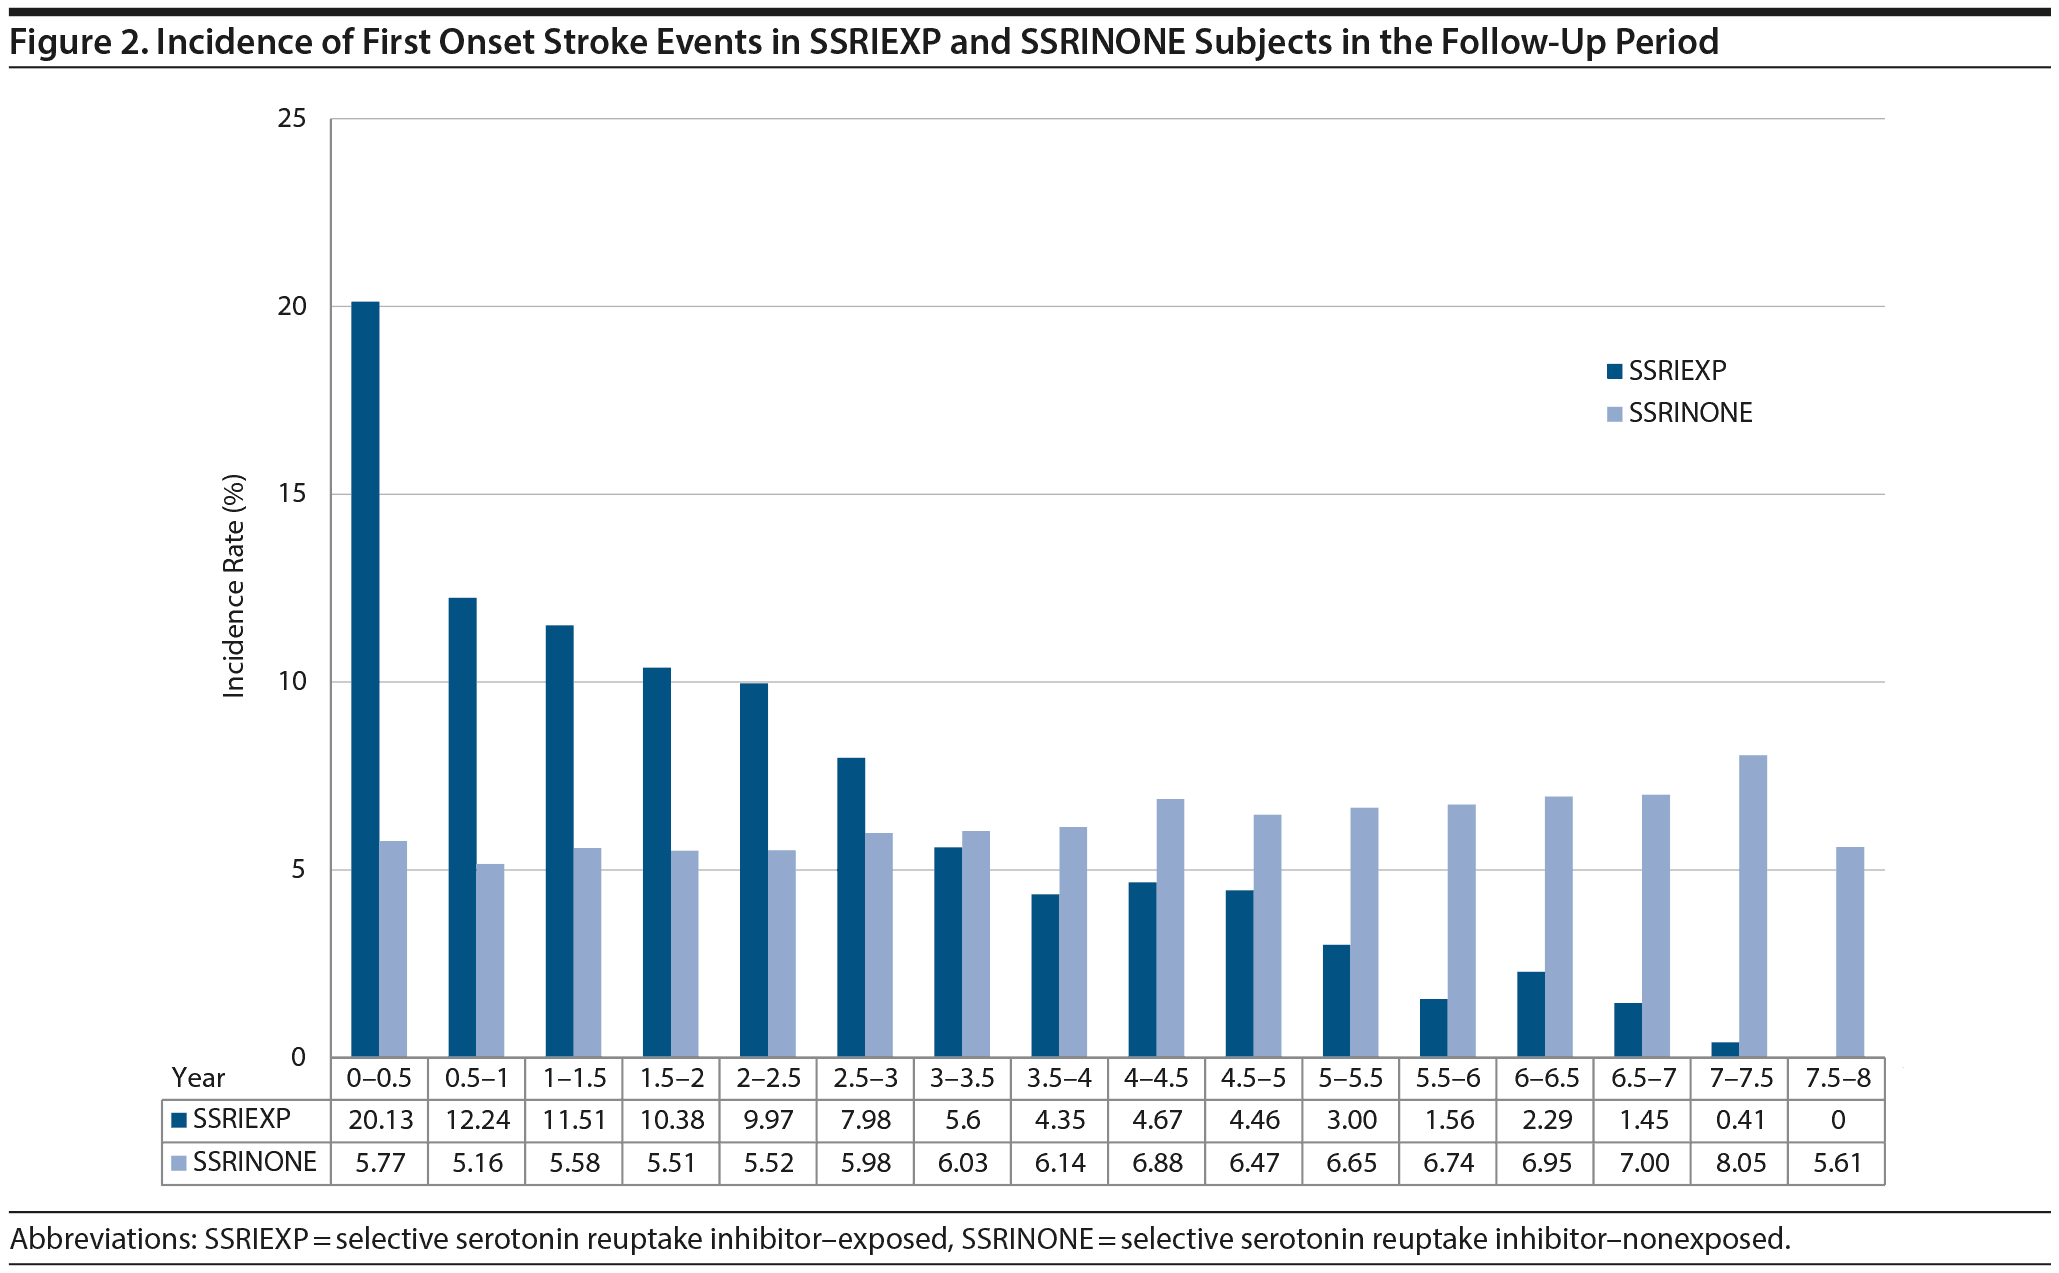2059x1273 pixels.
Task: Click the SSRINONE light blue legend swatch
Action: (1614, 414)
